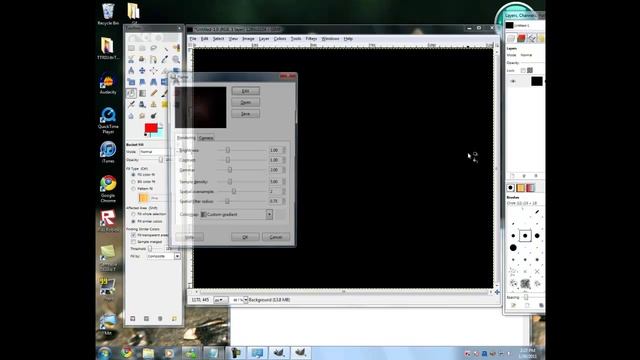Open the status bar unit dropdown
The image size is (640, 360).
click(220, 300)
